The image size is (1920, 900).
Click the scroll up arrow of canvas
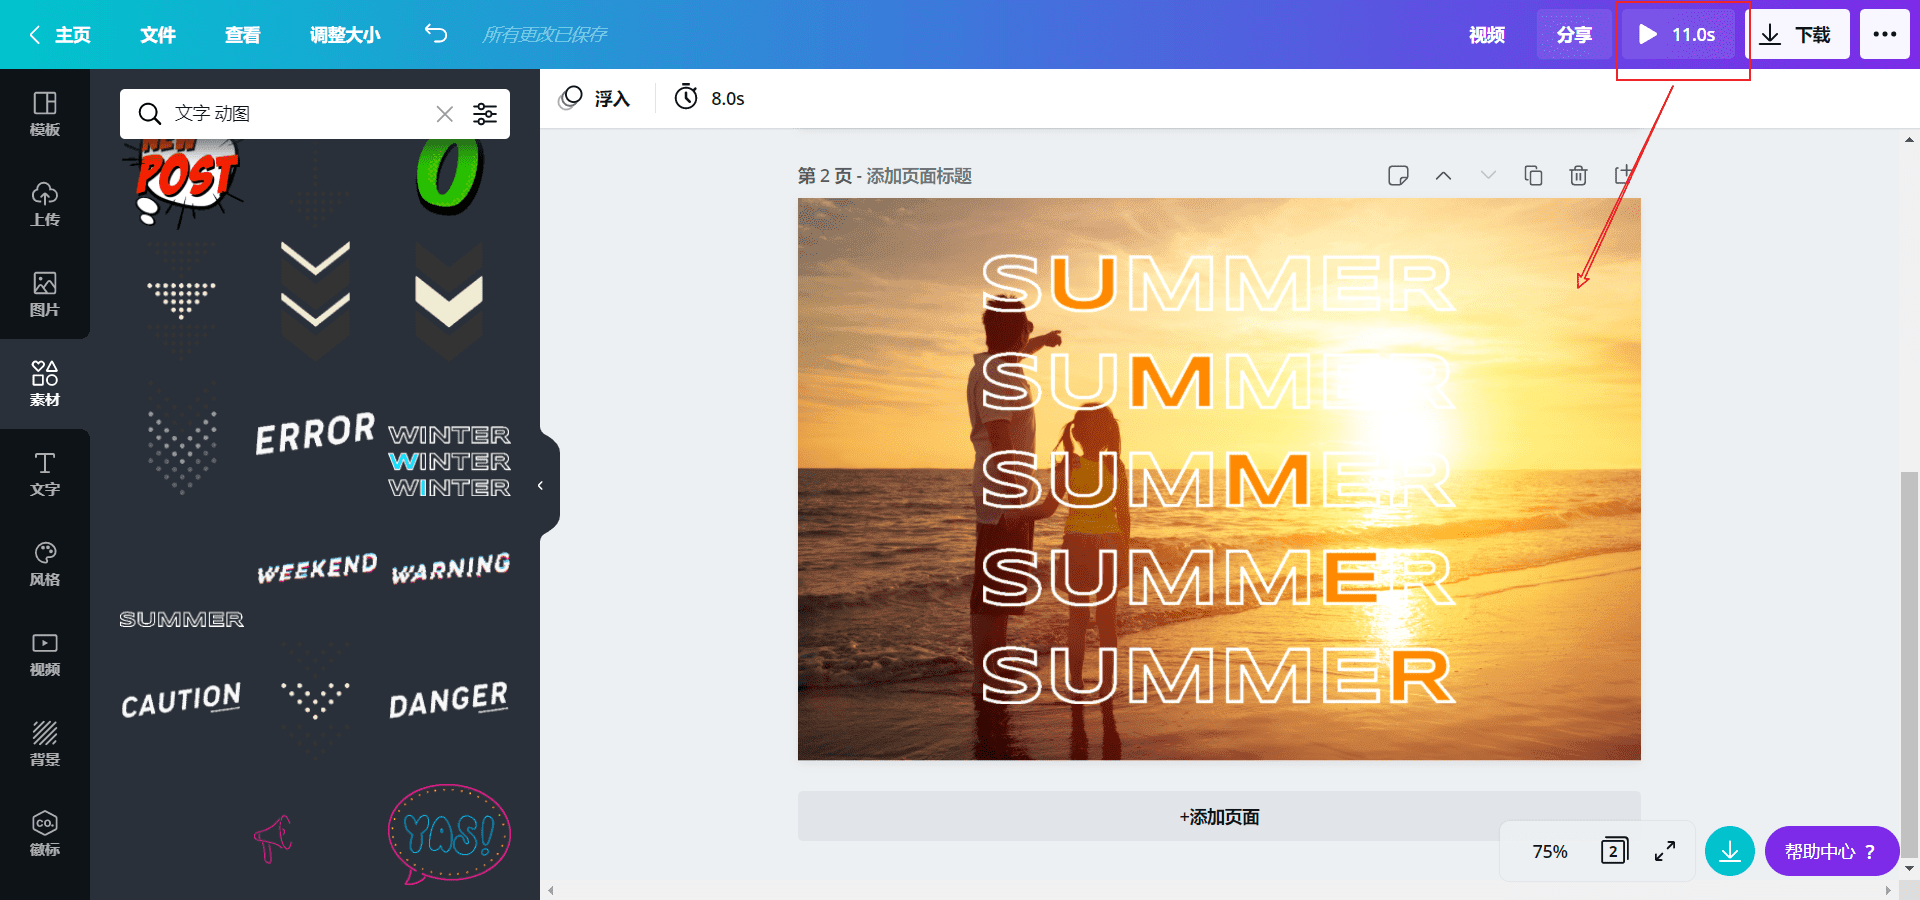(x=1909, y=140)
